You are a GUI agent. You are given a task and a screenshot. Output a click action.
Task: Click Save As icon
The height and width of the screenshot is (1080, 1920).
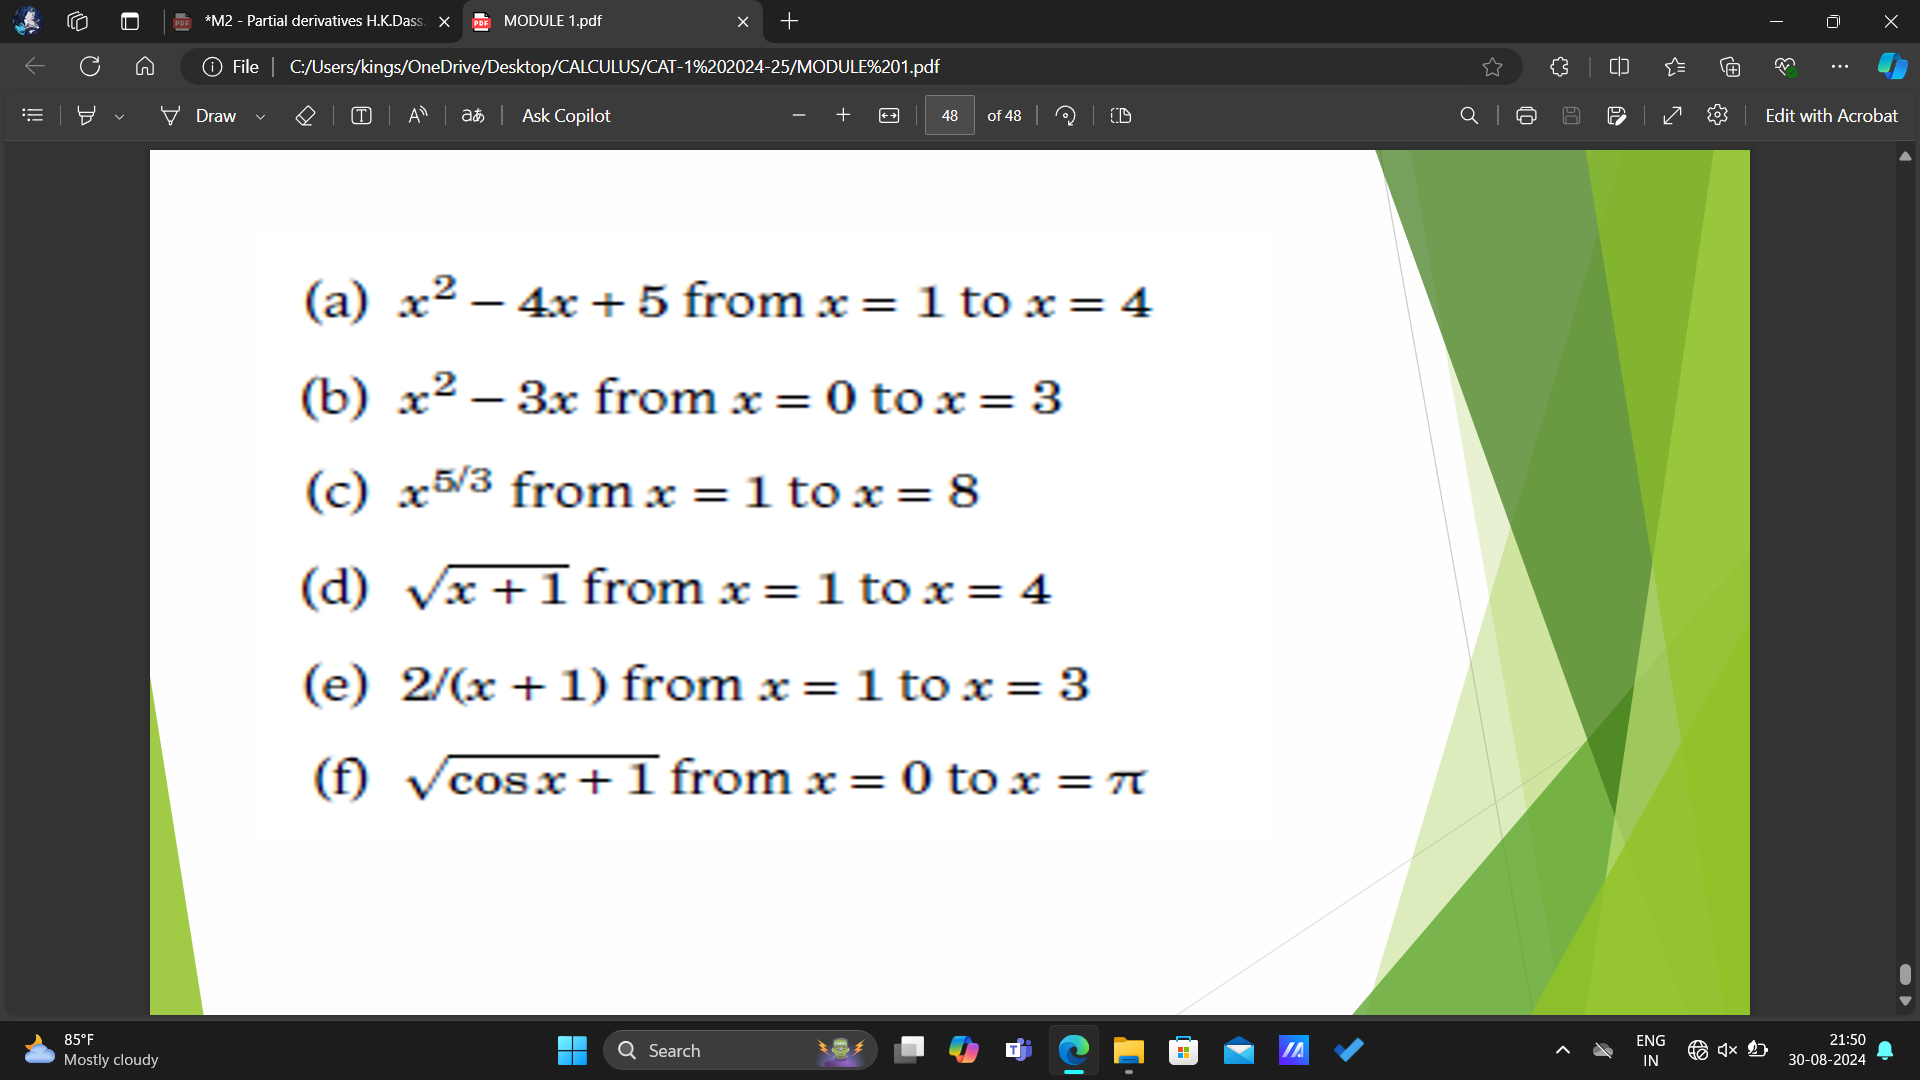click(x=1617, y=116)
